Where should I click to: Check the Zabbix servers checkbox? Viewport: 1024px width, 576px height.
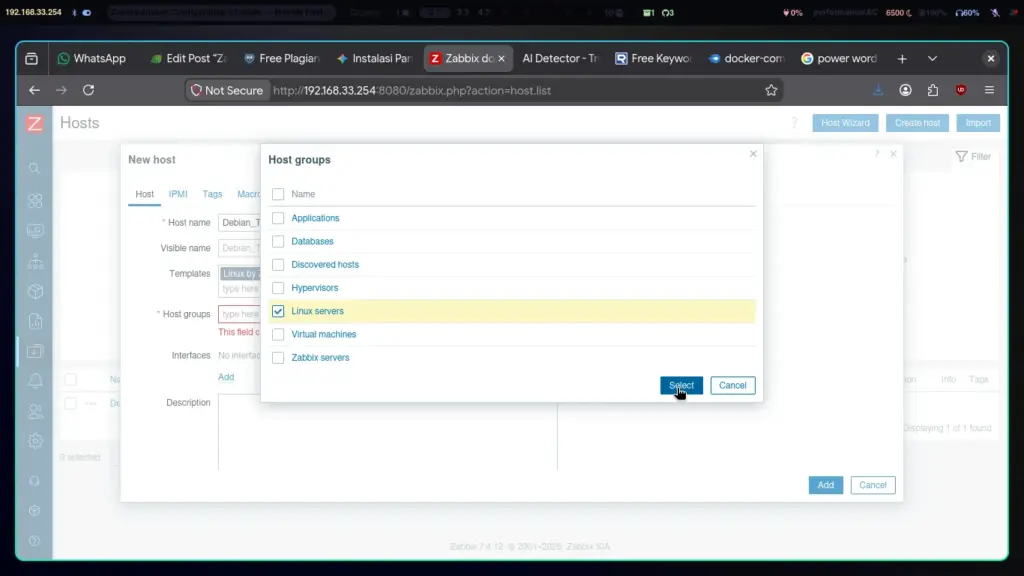(x=278, y=358)
